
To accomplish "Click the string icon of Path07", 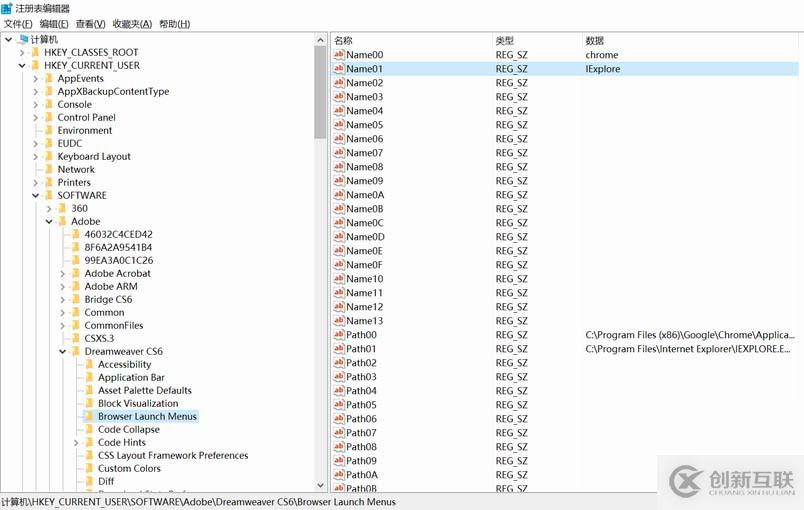I will tap(339, 433).
